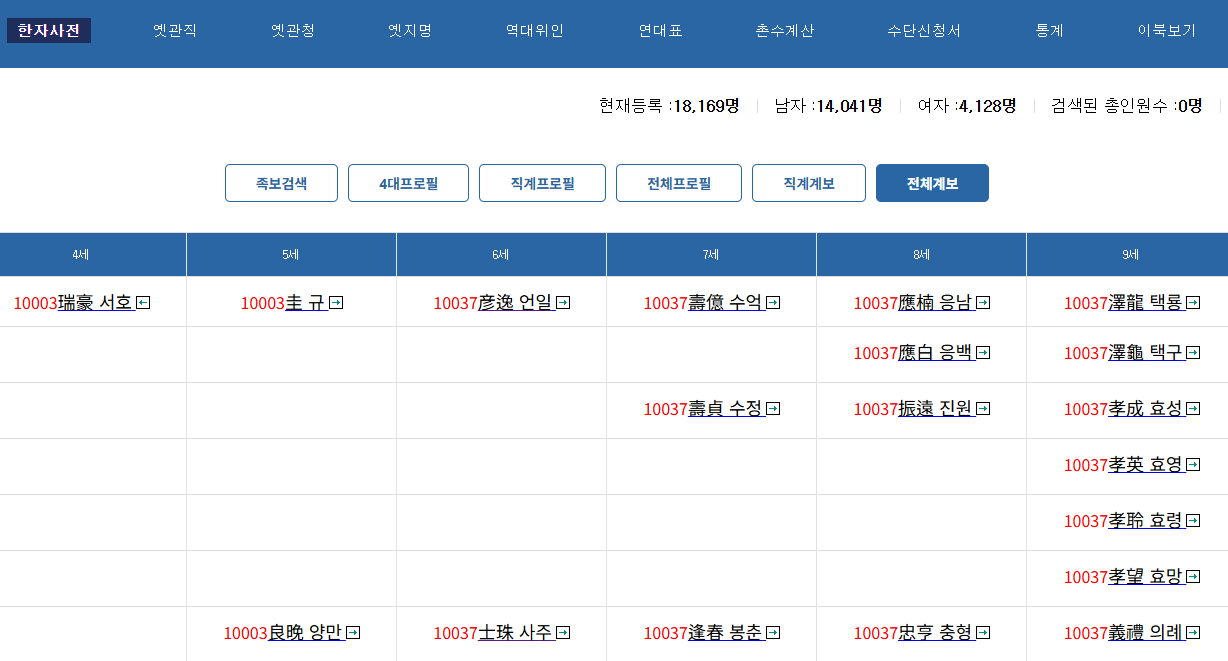This screenshot has height=661, width=1228.
Task: Open the 옛관직 menu
Action: pyautogui.click(x=175, y=31)
